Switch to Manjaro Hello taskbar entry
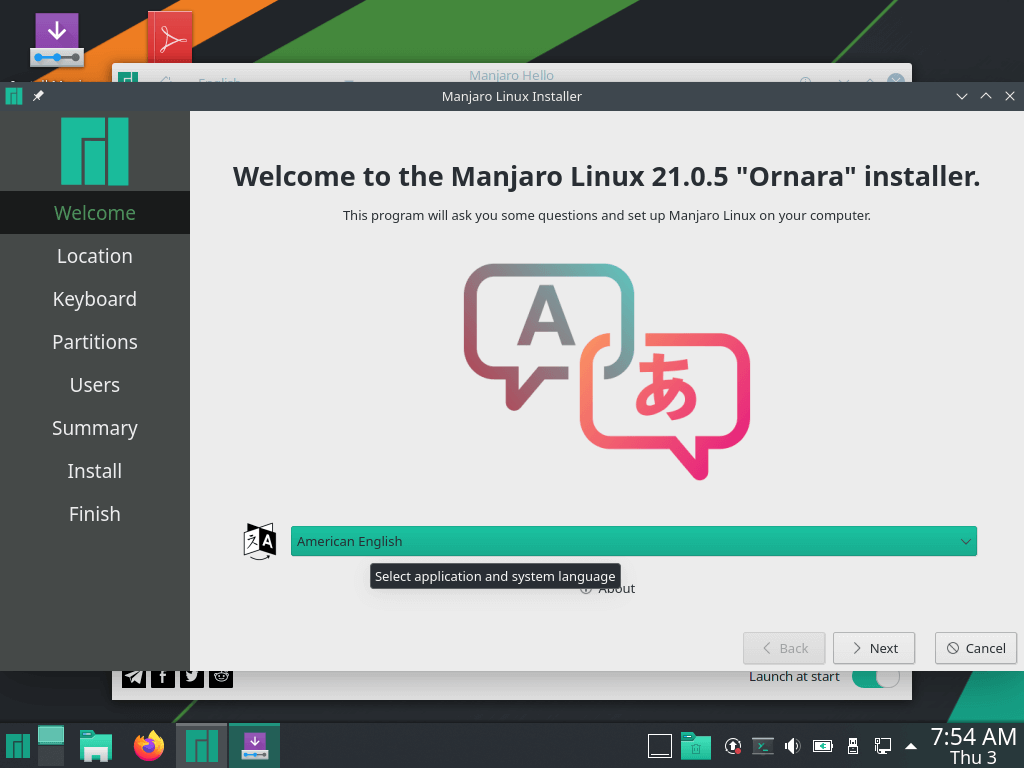Image resolution: width=1024 pixels, height=768 pixels. pos(201,745)
